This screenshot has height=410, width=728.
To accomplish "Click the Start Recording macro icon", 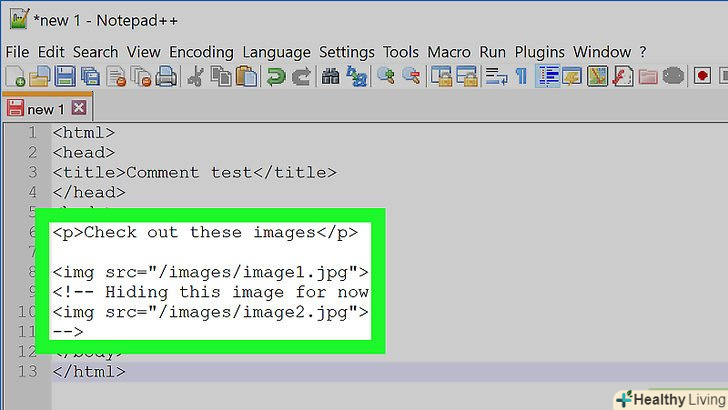I will (702, 76).
